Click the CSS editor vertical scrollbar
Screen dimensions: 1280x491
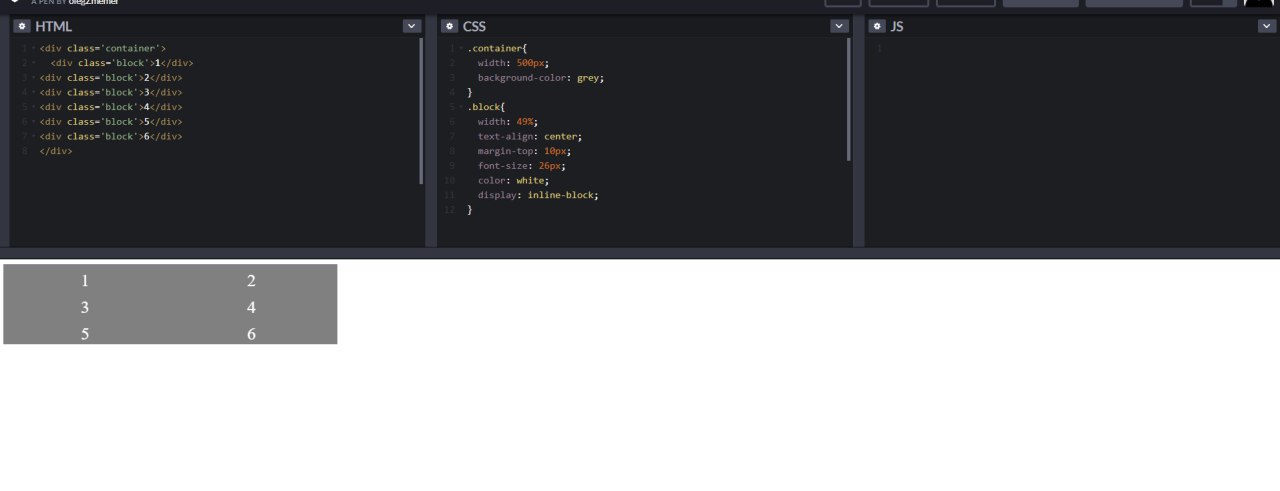tap(849, 99)
